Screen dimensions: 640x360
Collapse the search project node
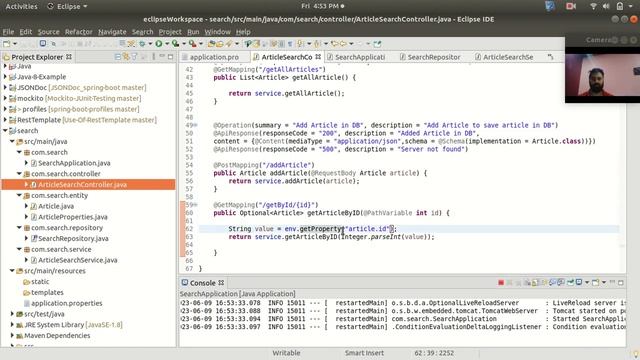(x=5, y=131)
